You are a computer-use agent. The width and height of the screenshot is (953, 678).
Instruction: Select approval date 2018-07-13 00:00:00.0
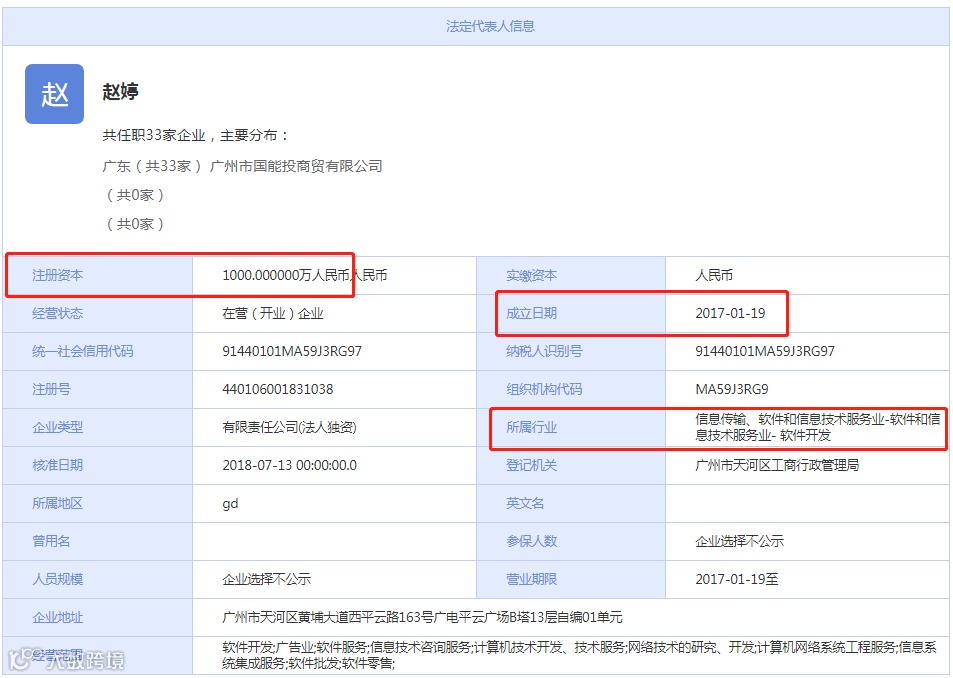(289, 465)
